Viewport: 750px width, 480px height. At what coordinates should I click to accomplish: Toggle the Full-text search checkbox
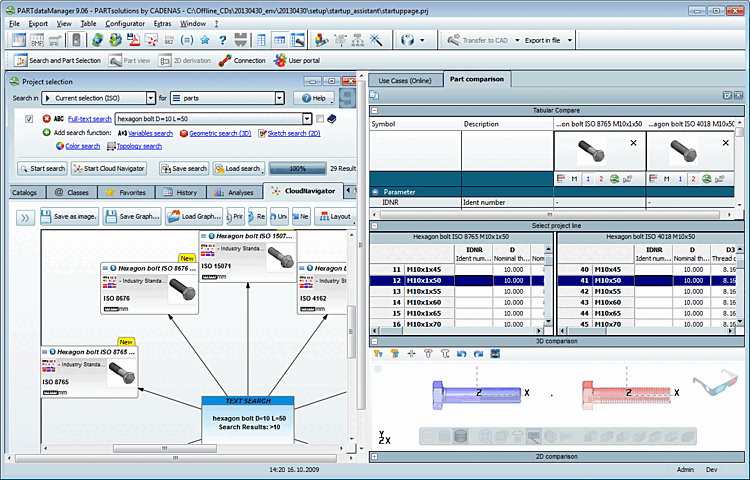click(29, 119)
